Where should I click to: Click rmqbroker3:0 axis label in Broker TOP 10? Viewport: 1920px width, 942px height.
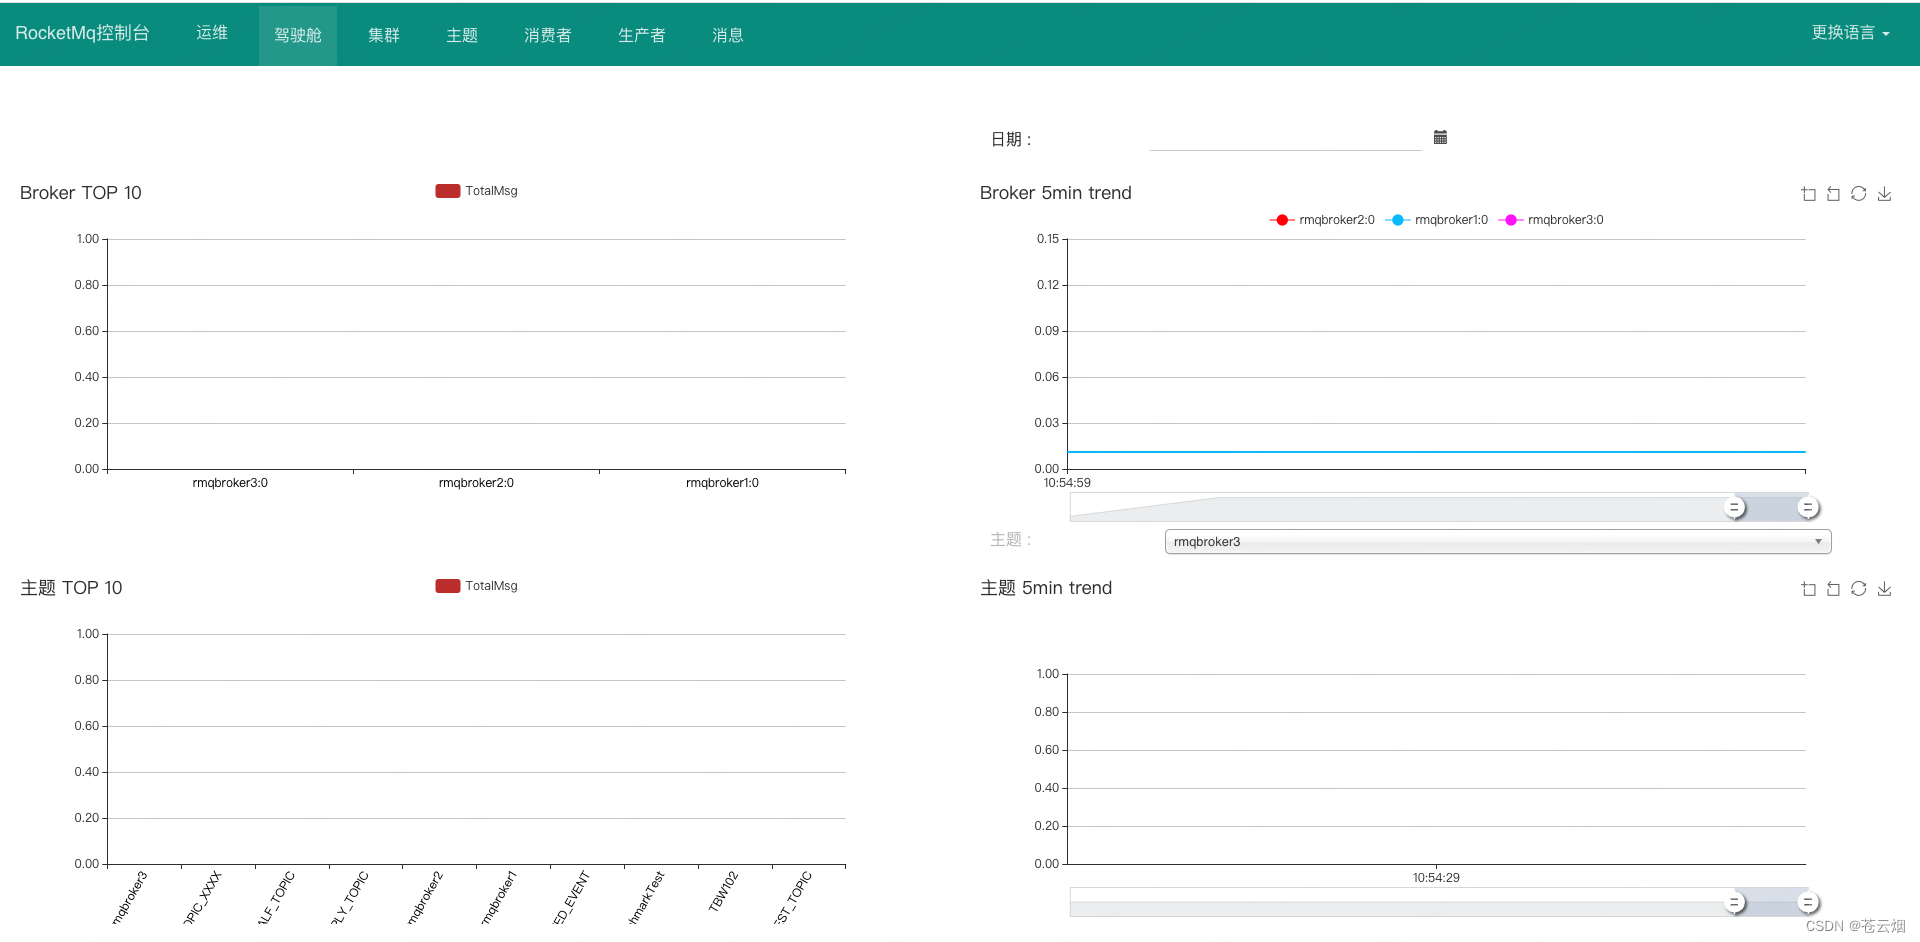point(230,483)
